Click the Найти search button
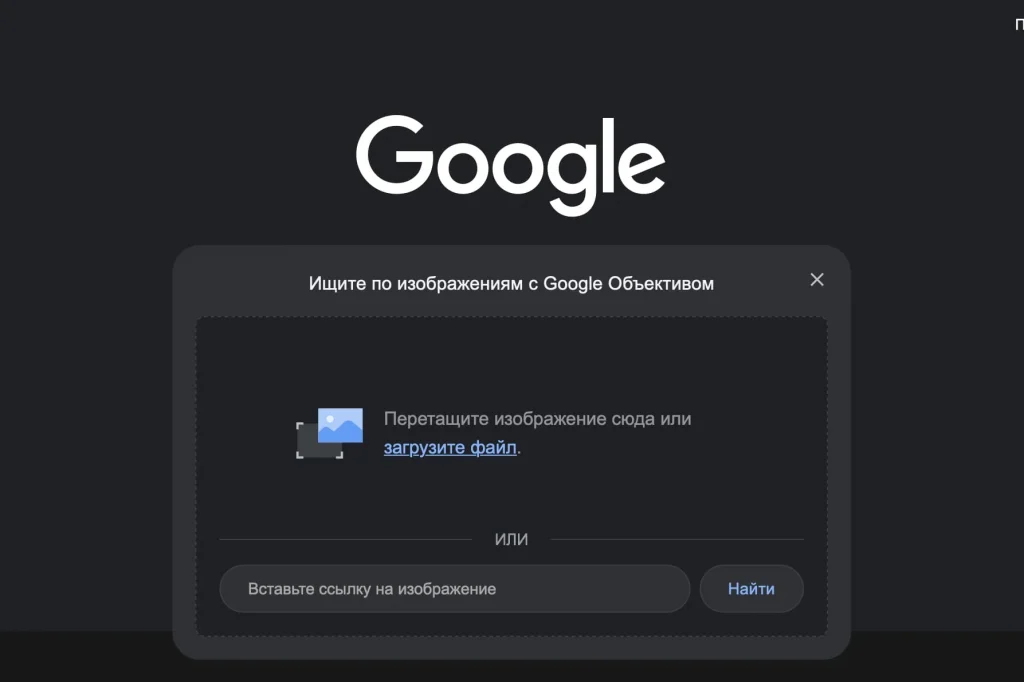Screen dimensions: 1024x682 pyautogui.click(x=751, y=589)
